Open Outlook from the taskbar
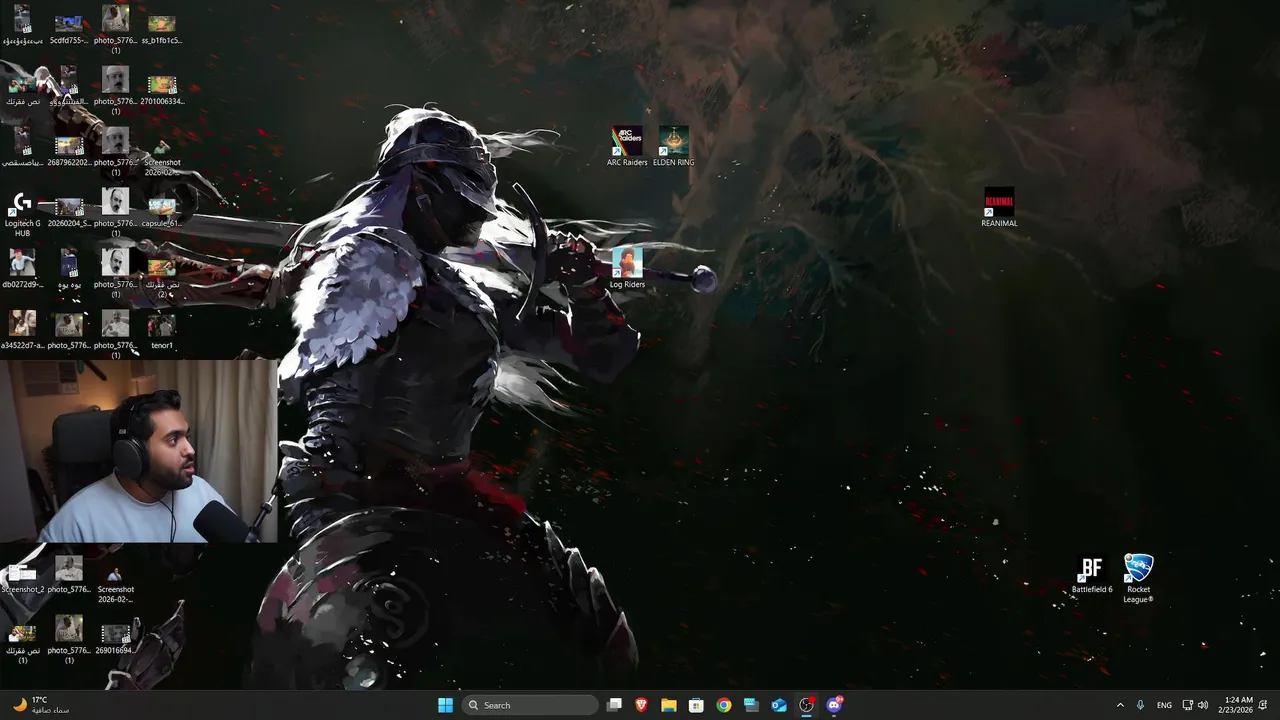The height and width of the screenshot is (720, 1280). tap(779, 705)
